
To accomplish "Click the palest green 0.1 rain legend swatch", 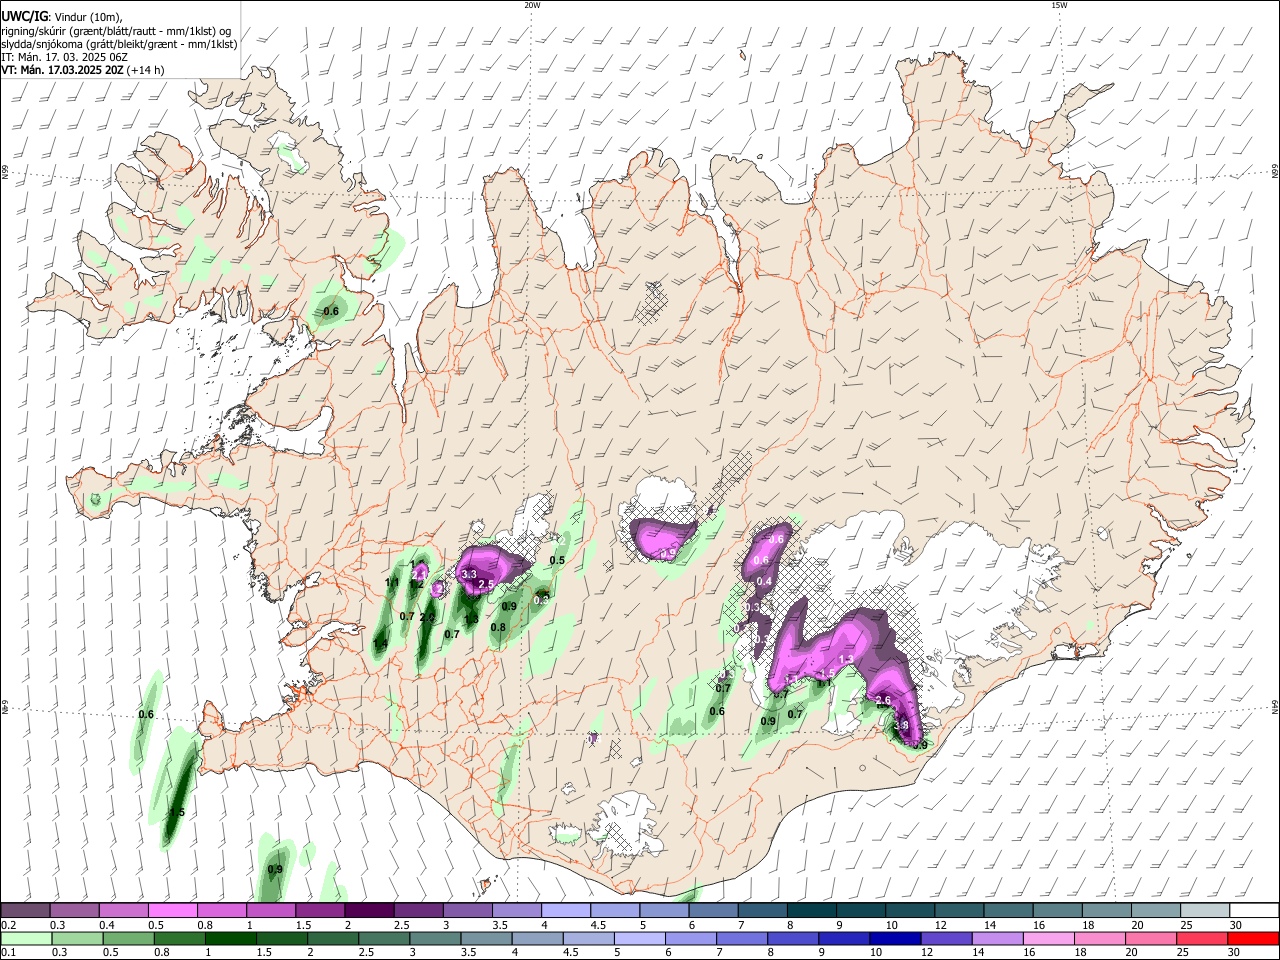I will (x=27, y=938).
